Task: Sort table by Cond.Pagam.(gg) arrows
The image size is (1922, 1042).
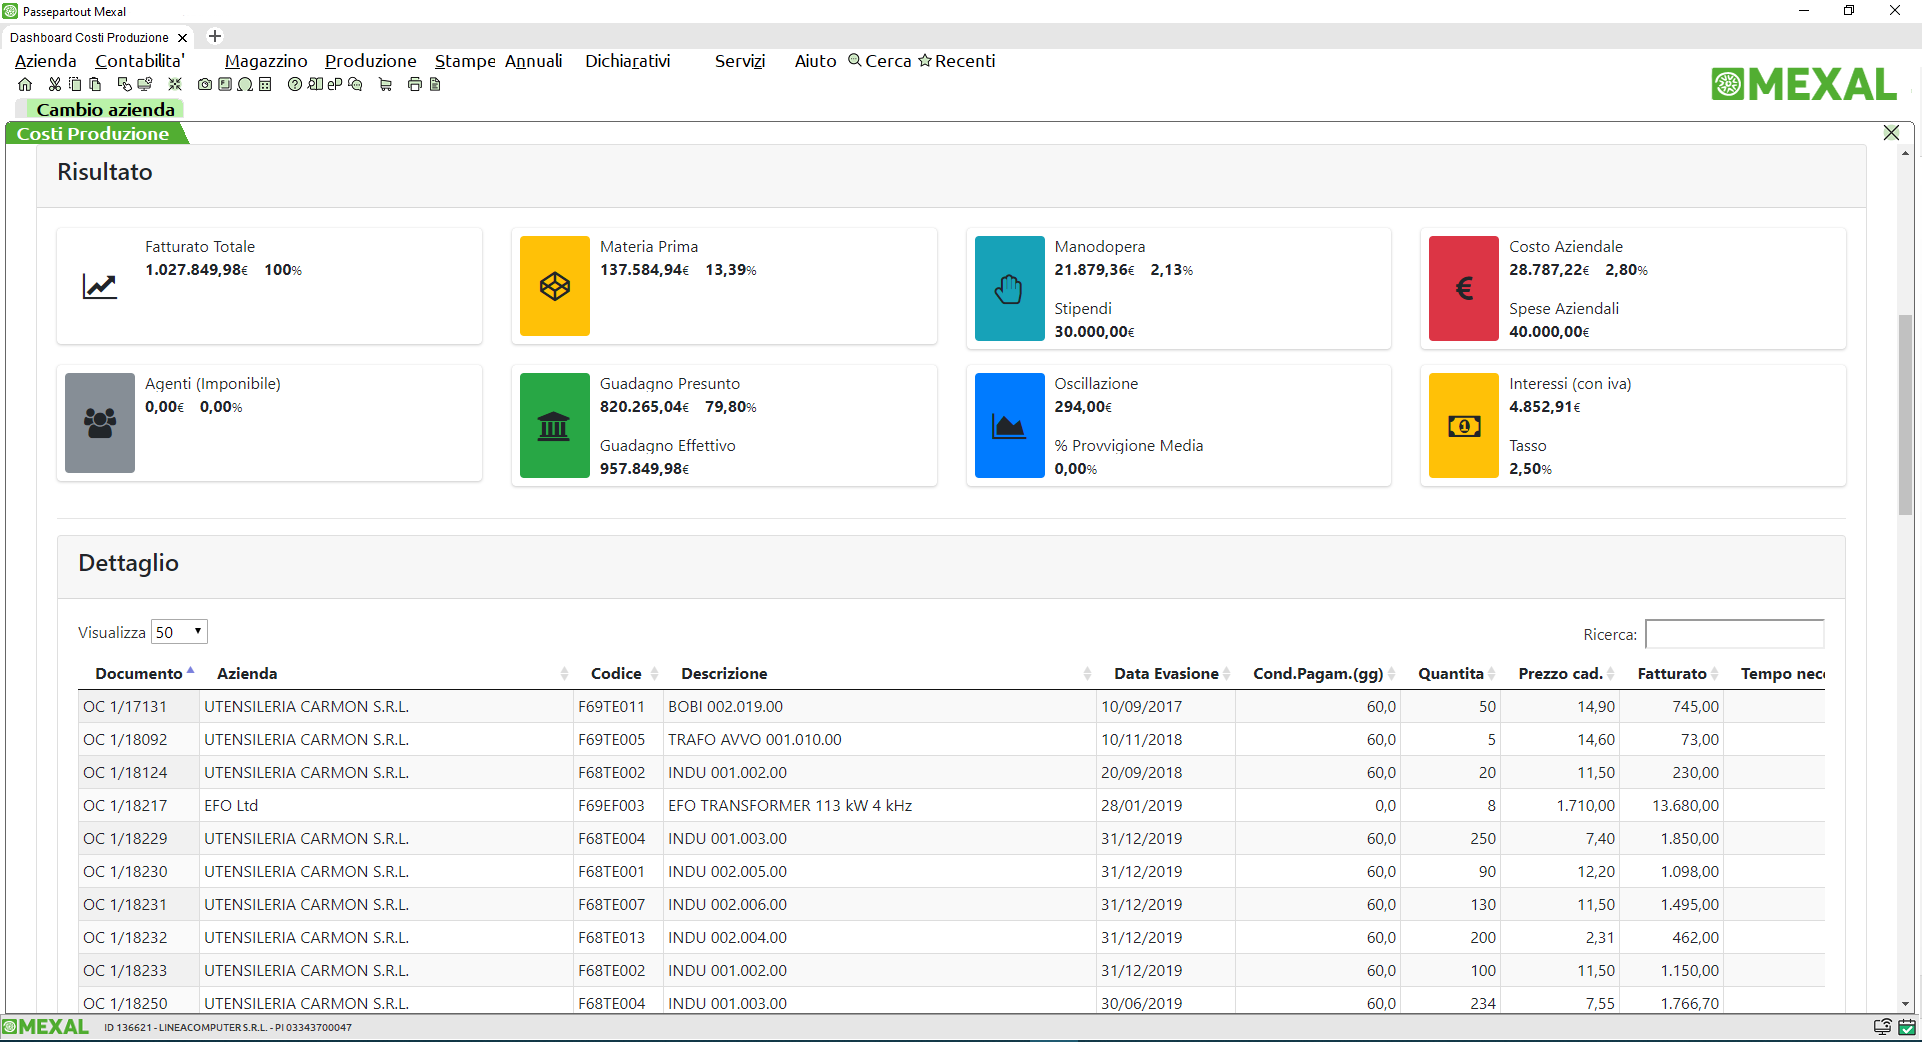Action: [x=1391, y=674]
